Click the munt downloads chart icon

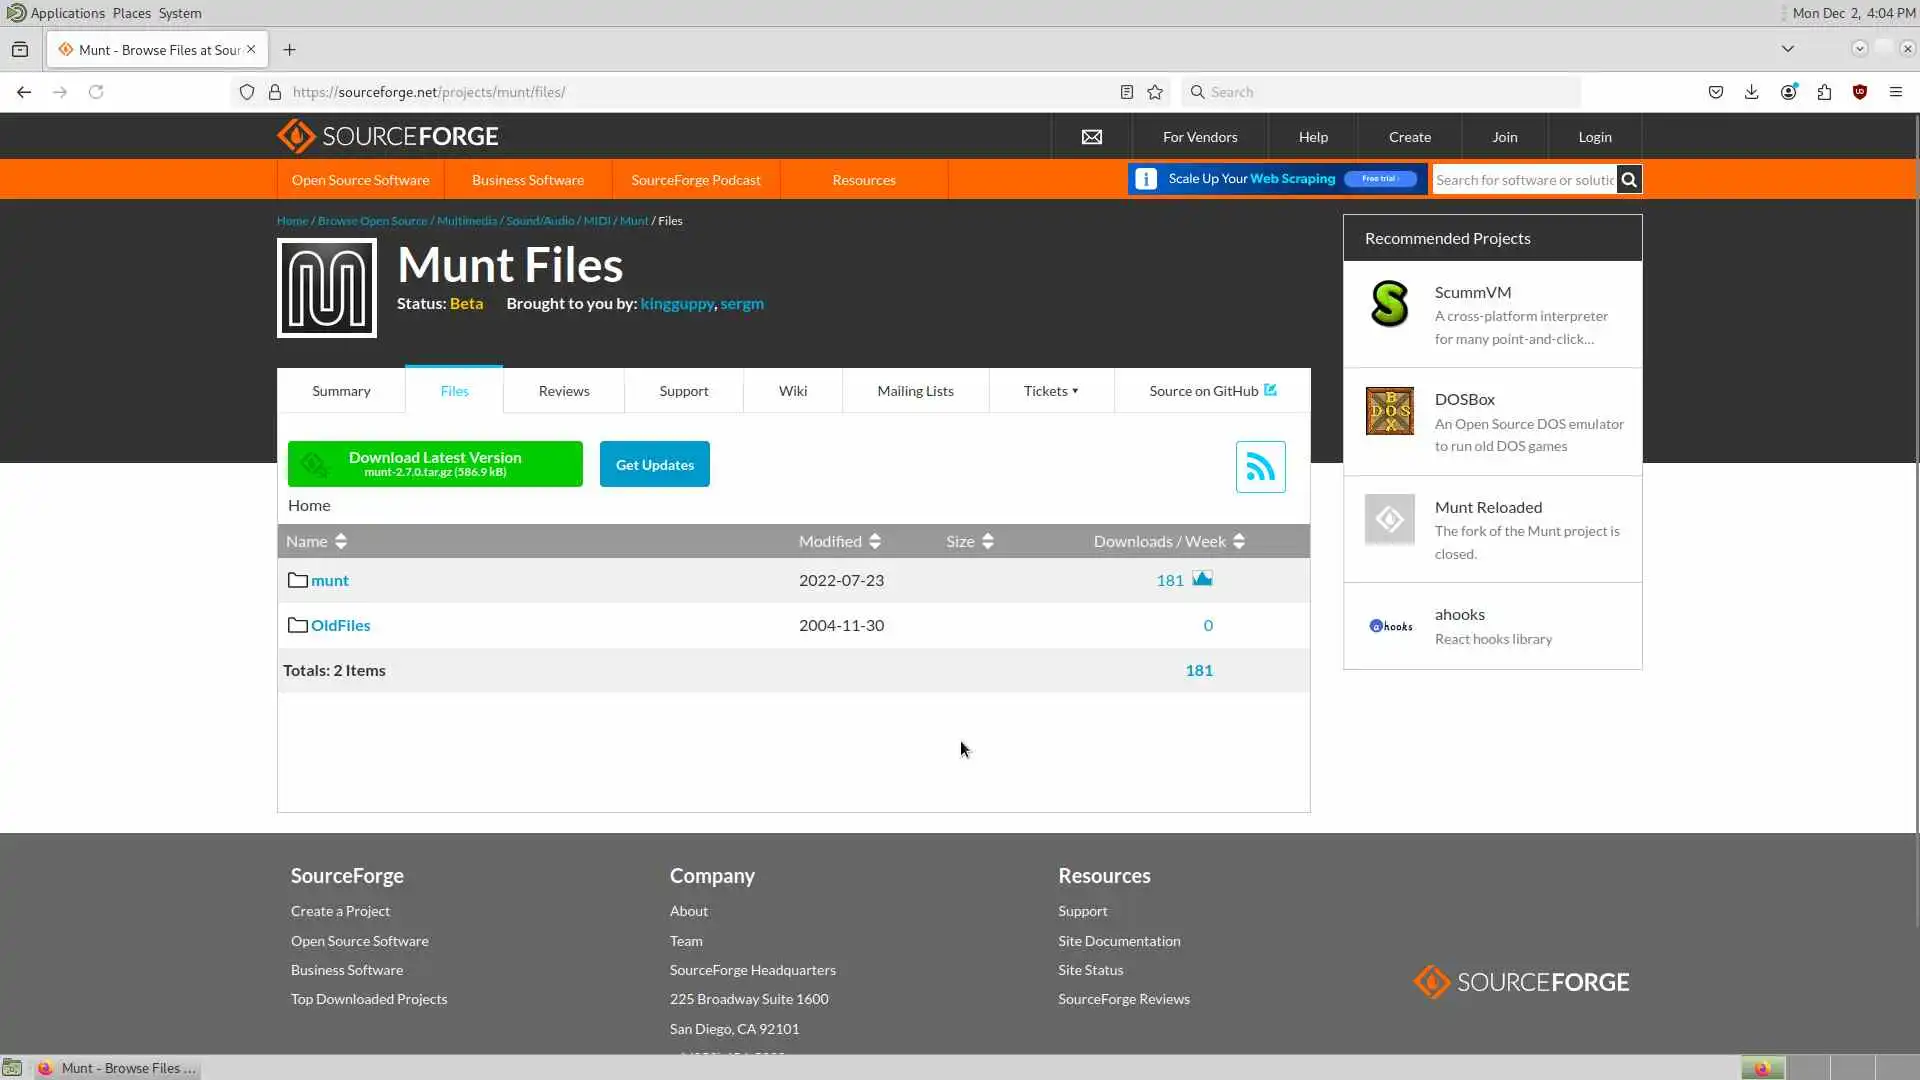[x=1202, y=579]
